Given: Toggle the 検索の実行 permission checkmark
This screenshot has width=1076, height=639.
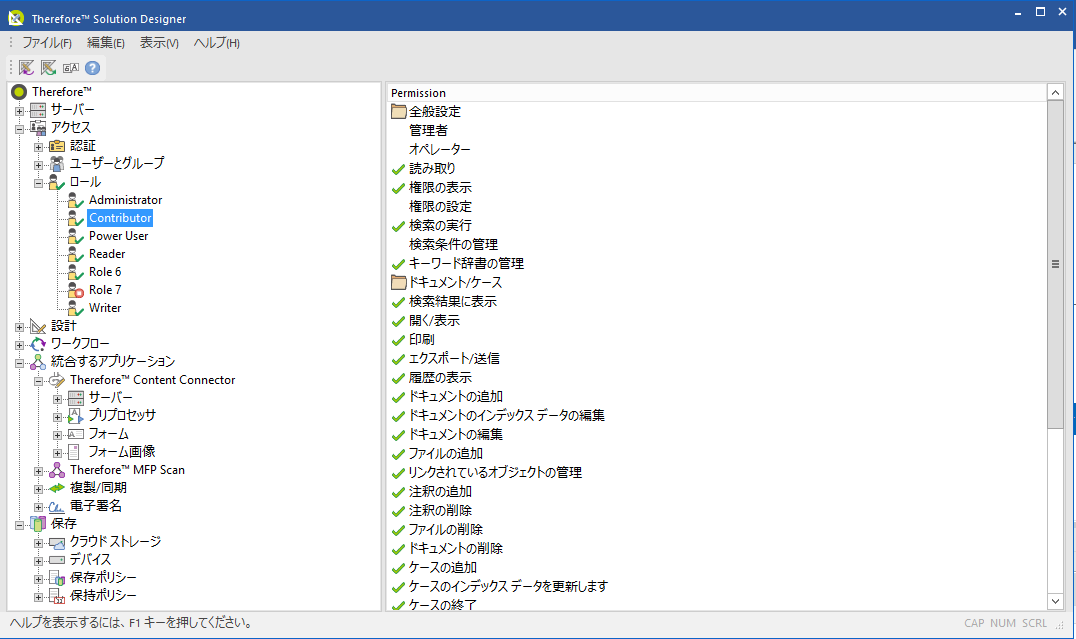Looking at the screenshot, I should pos(398,226).
